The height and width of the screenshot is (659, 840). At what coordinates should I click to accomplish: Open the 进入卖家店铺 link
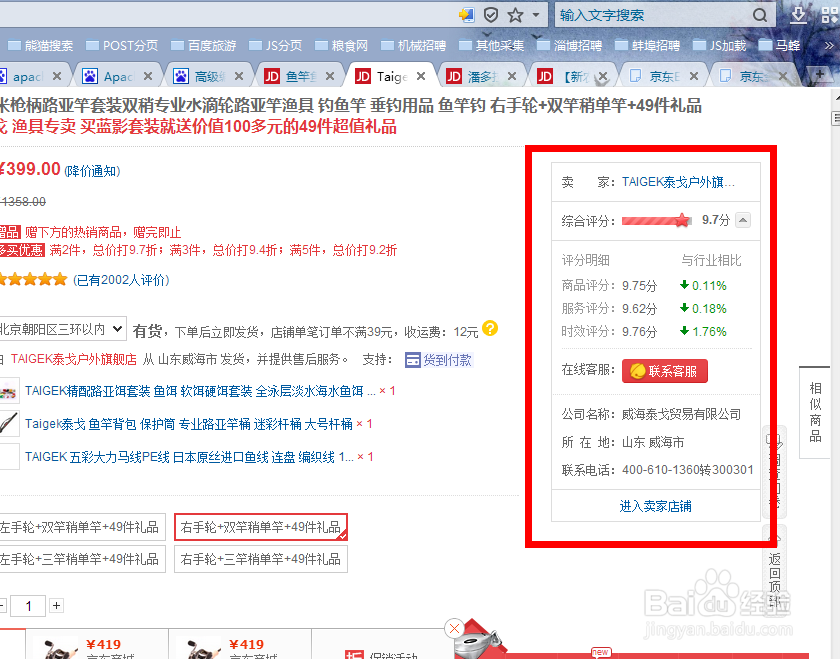tap(656, 506)
